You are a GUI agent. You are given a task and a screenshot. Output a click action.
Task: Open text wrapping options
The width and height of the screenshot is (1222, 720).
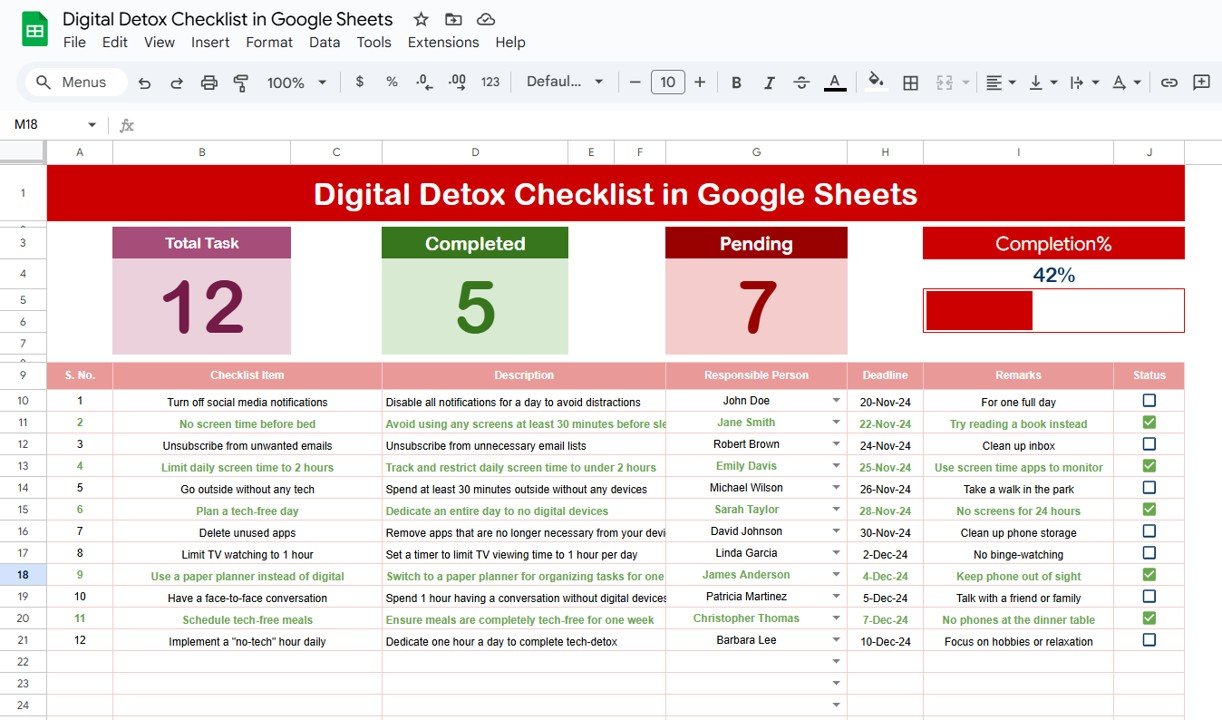(1084, 83)
